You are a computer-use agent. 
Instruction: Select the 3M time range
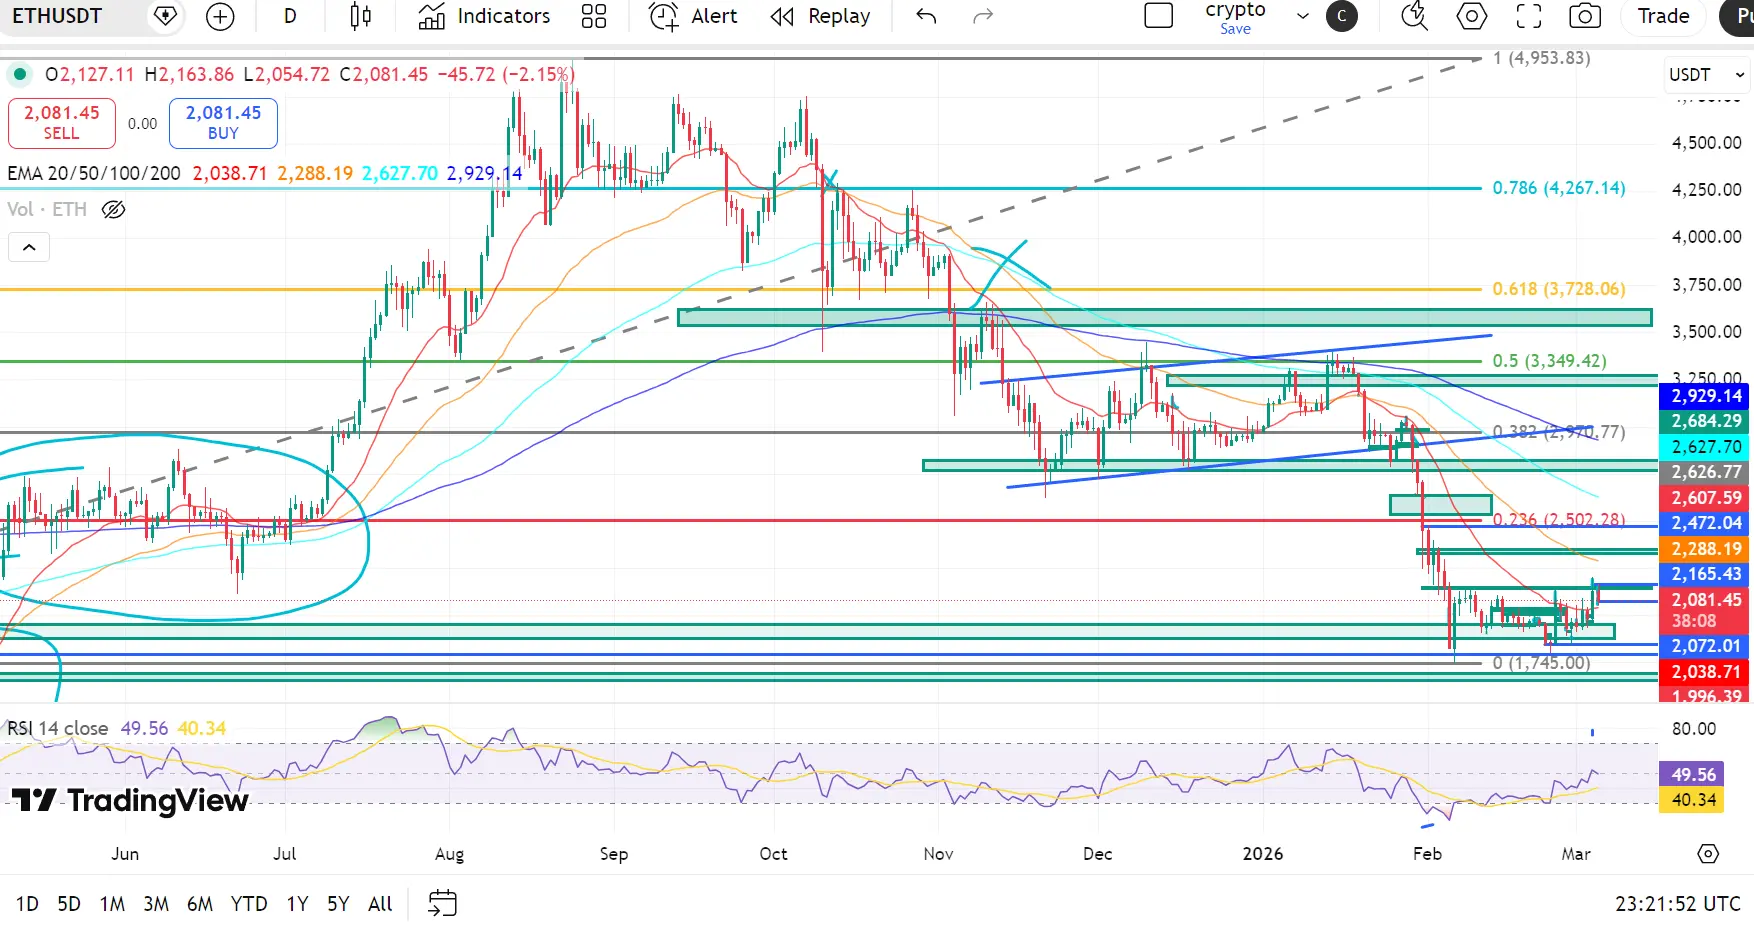click(156, 904)
